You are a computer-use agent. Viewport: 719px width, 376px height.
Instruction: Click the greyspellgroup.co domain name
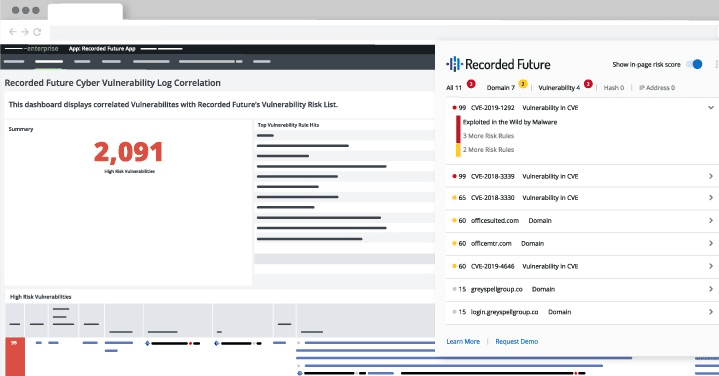(x=497, y=289)
